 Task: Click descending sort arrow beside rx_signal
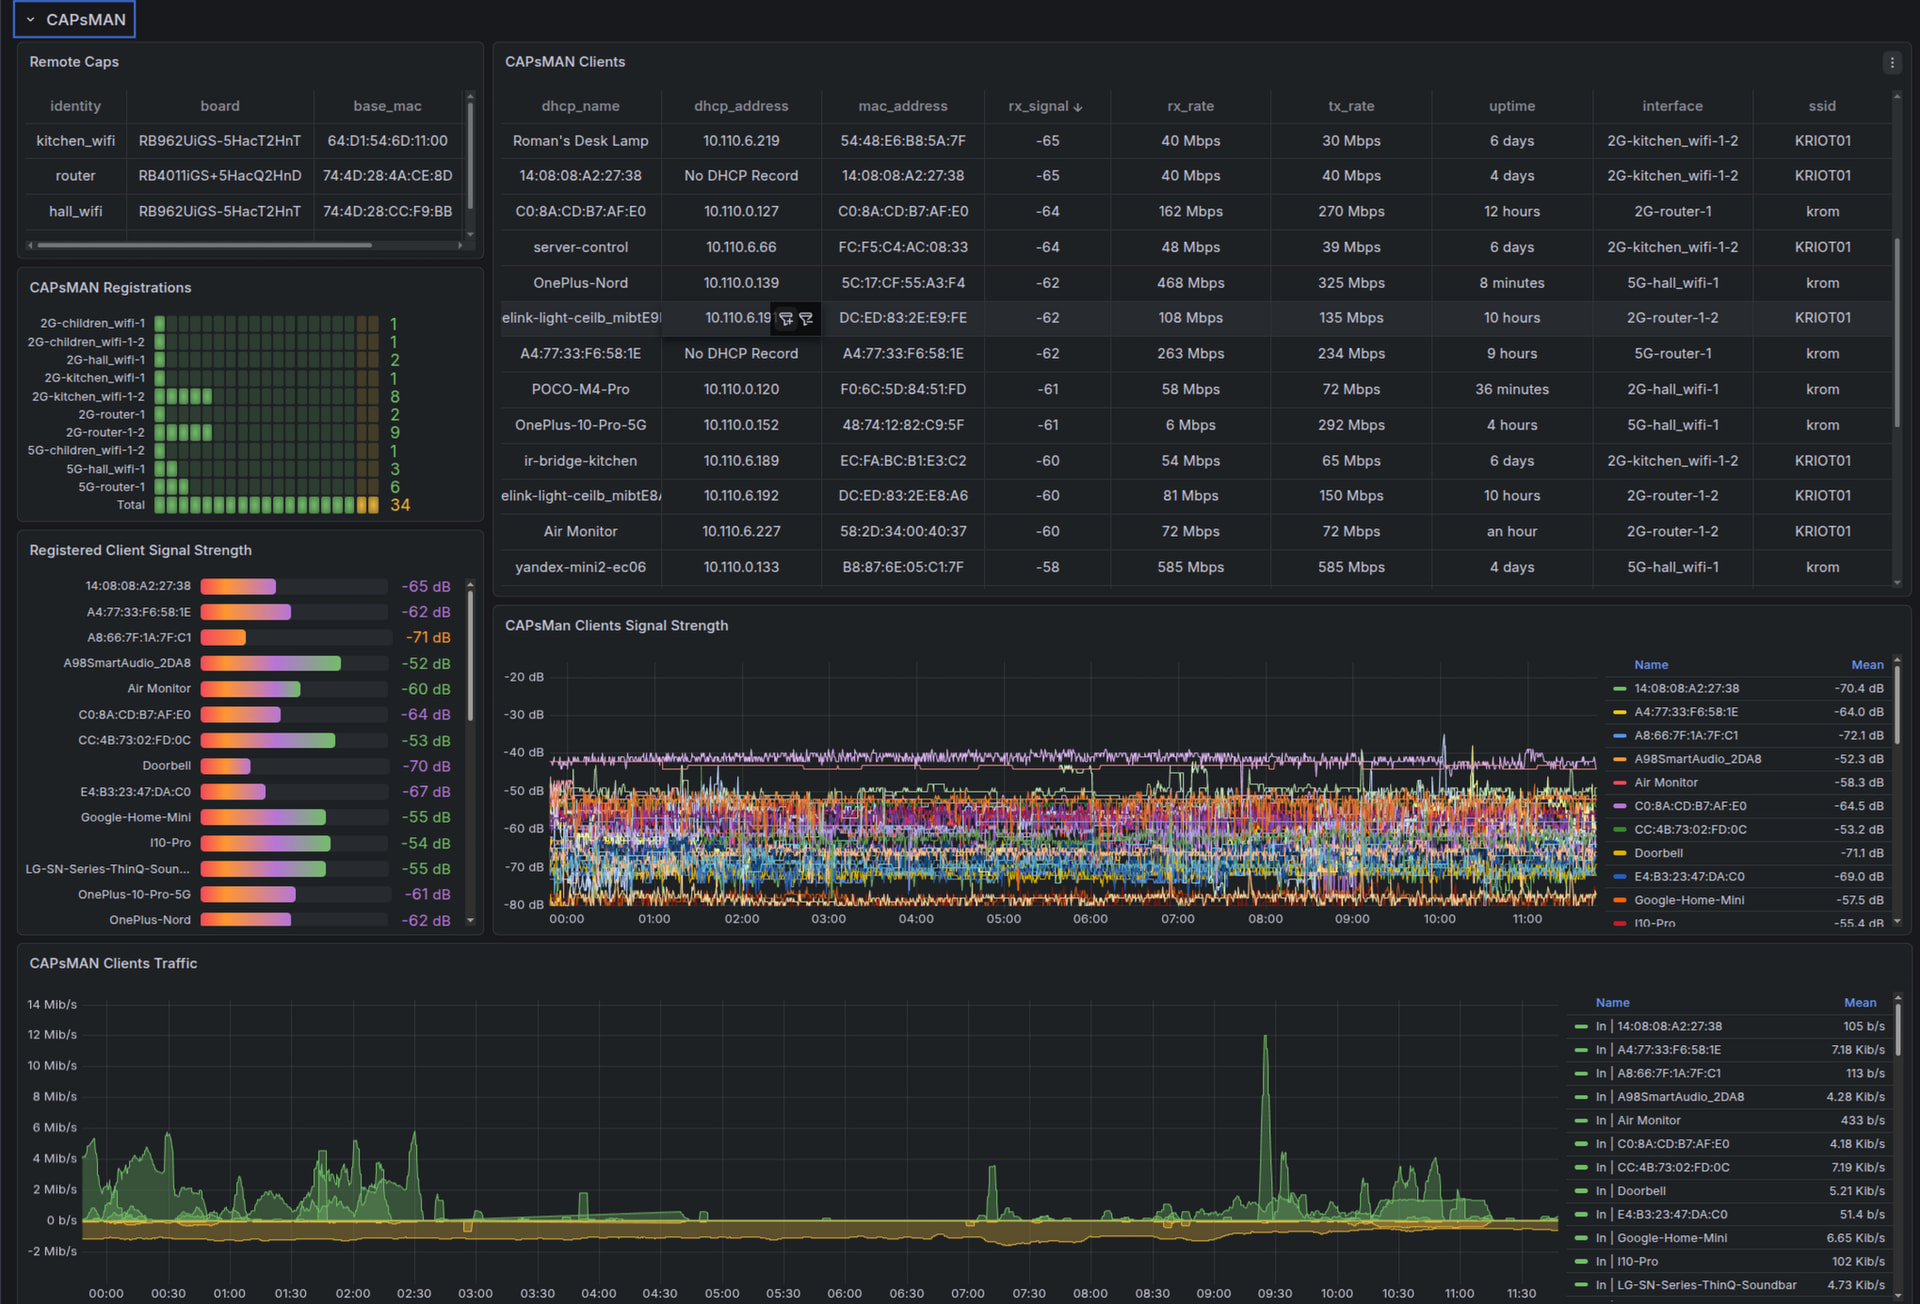tap(1078, 107)
